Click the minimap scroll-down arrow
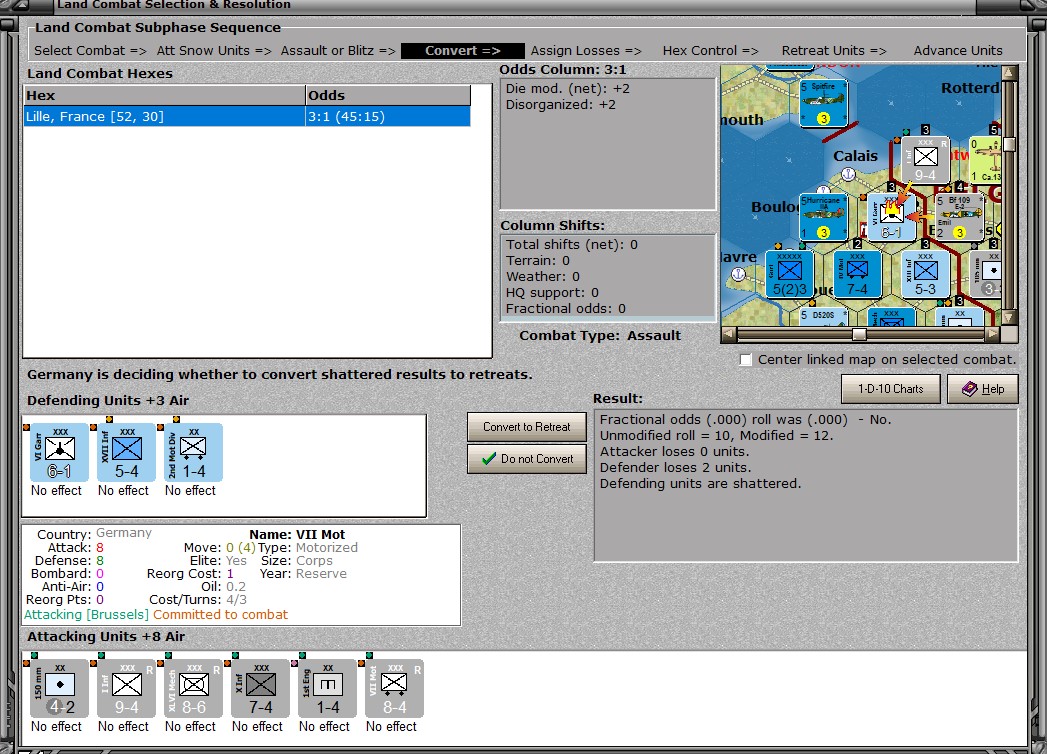 pos(1010,318)
